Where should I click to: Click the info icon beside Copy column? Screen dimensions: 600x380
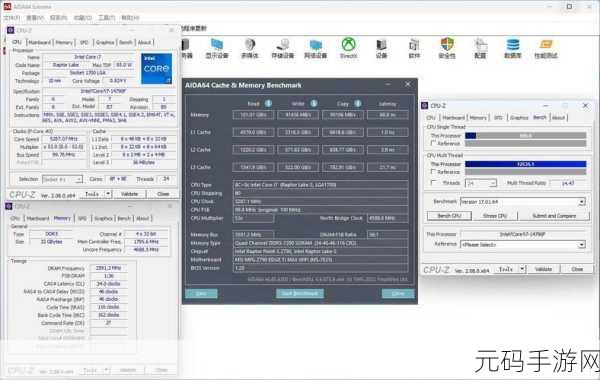coord(358,103)
